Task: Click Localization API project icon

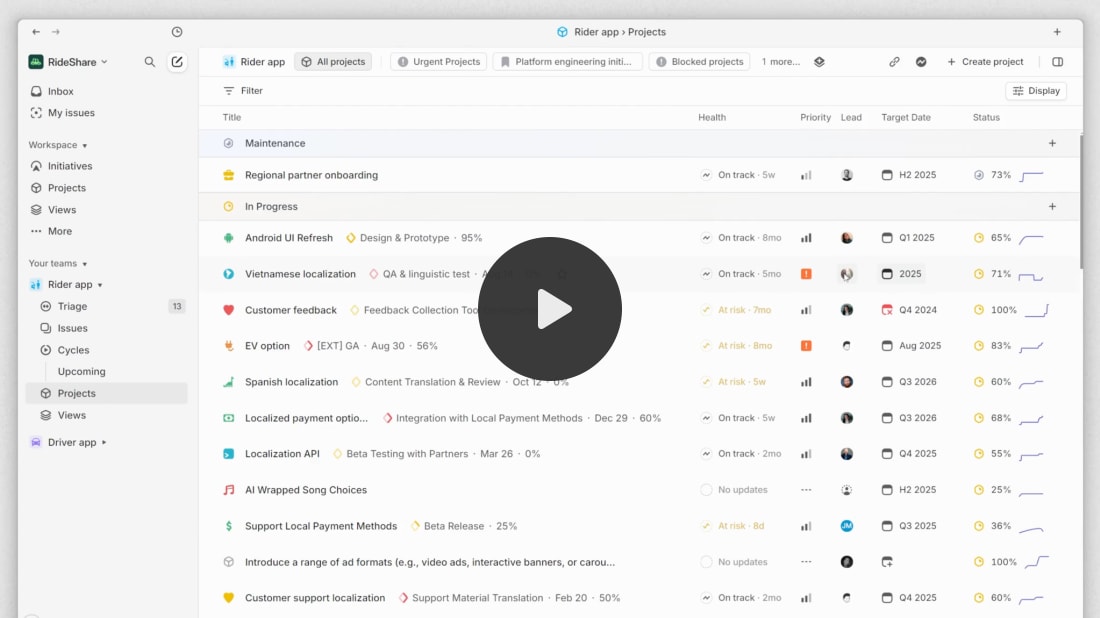Action: (x=228, y=454)
